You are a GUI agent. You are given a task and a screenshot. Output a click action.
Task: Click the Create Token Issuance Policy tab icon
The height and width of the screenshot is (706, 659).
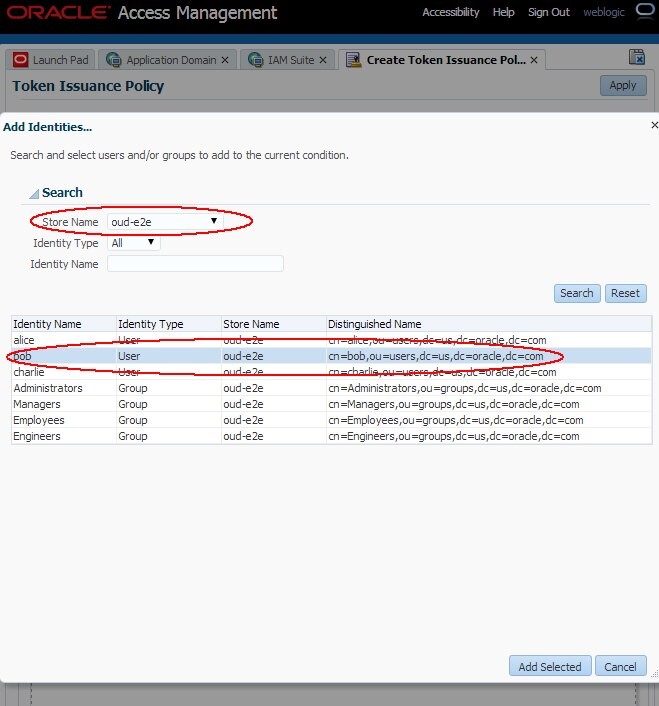click(353, 60)
